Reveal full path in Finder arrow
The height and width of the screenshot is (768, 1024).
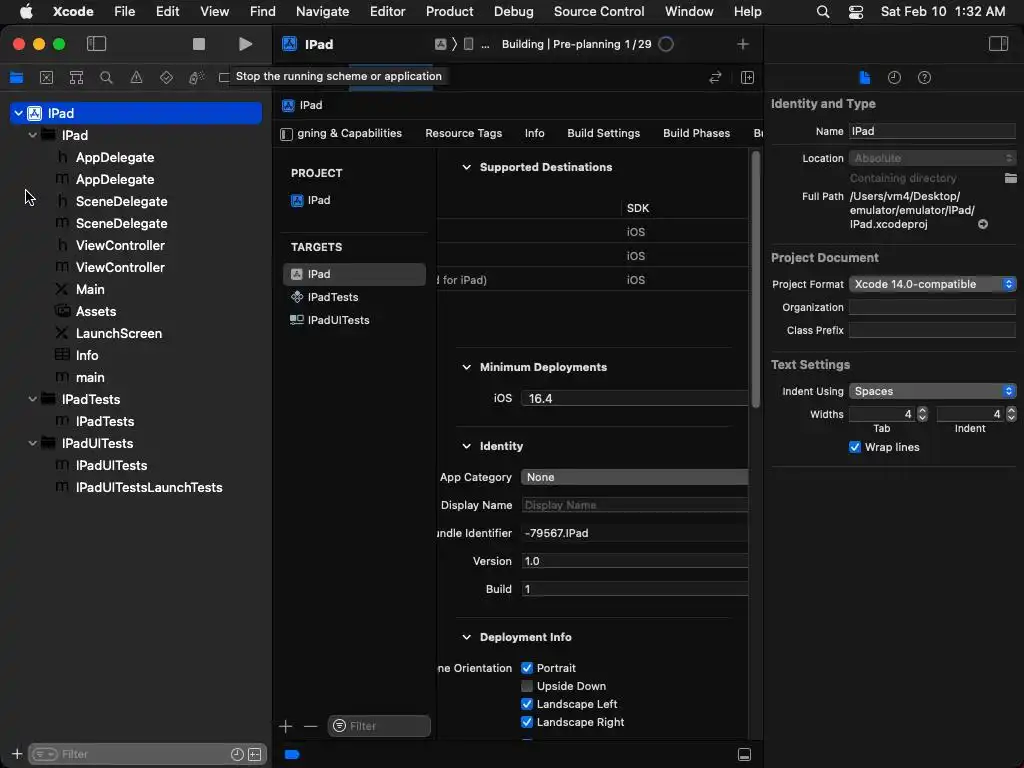click(983, 224)
